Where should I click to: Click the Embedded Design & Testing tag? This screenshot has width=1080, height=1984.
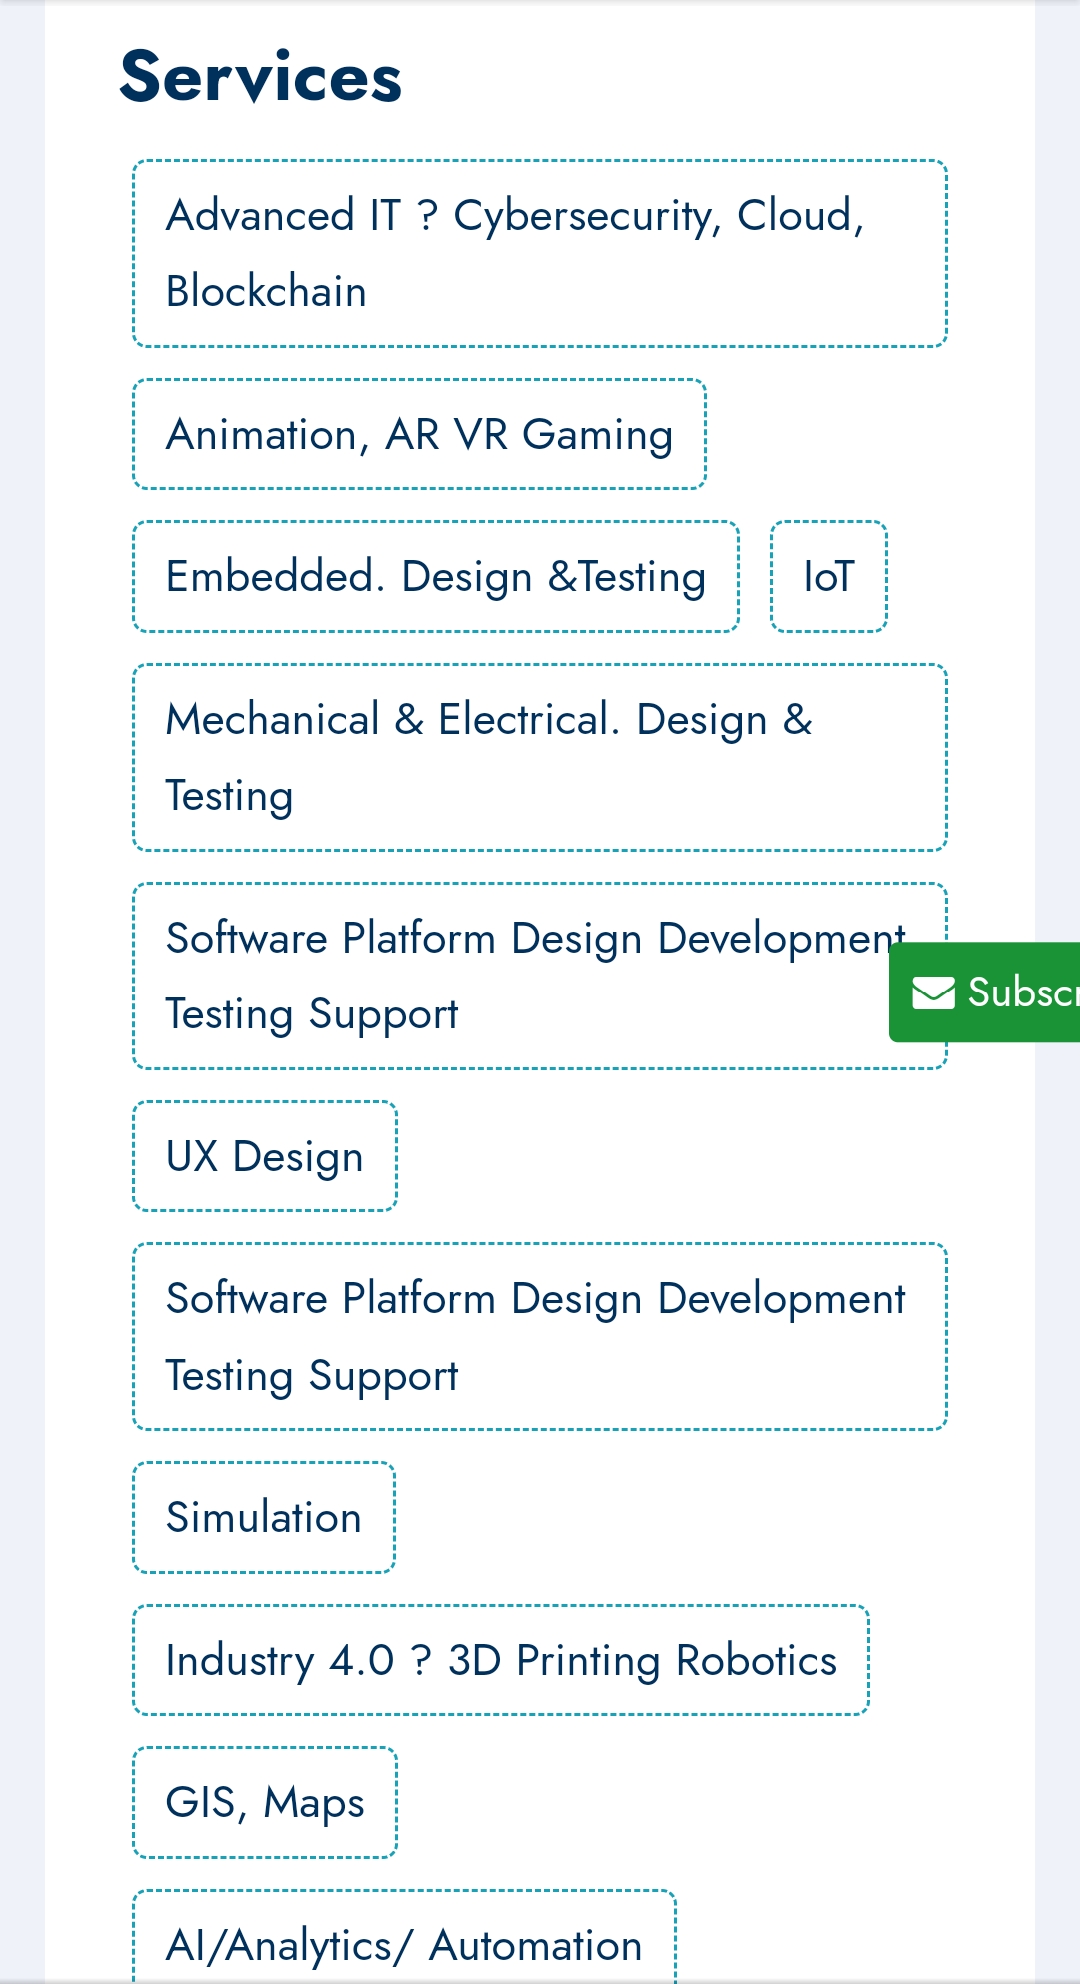(436, 577)
